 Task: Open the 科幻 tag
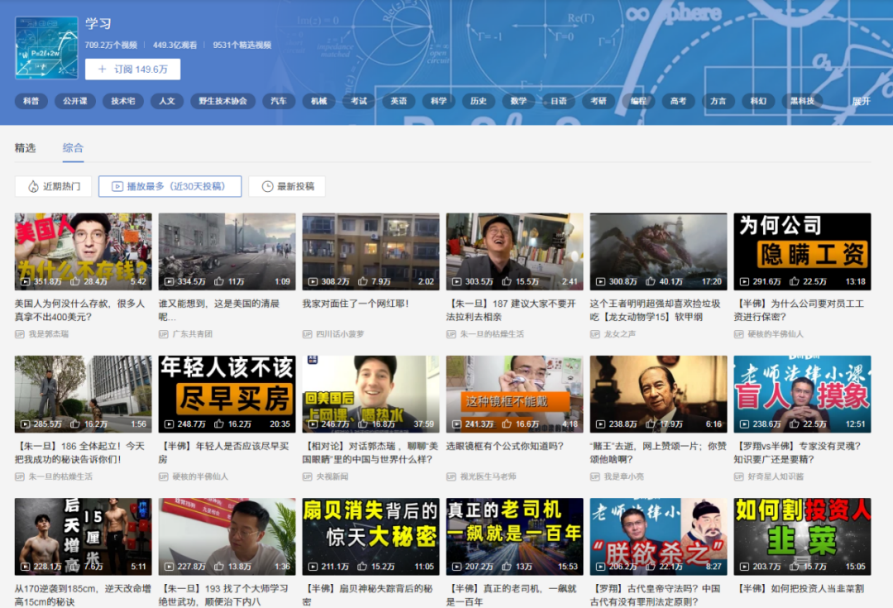tap(758, 101)
